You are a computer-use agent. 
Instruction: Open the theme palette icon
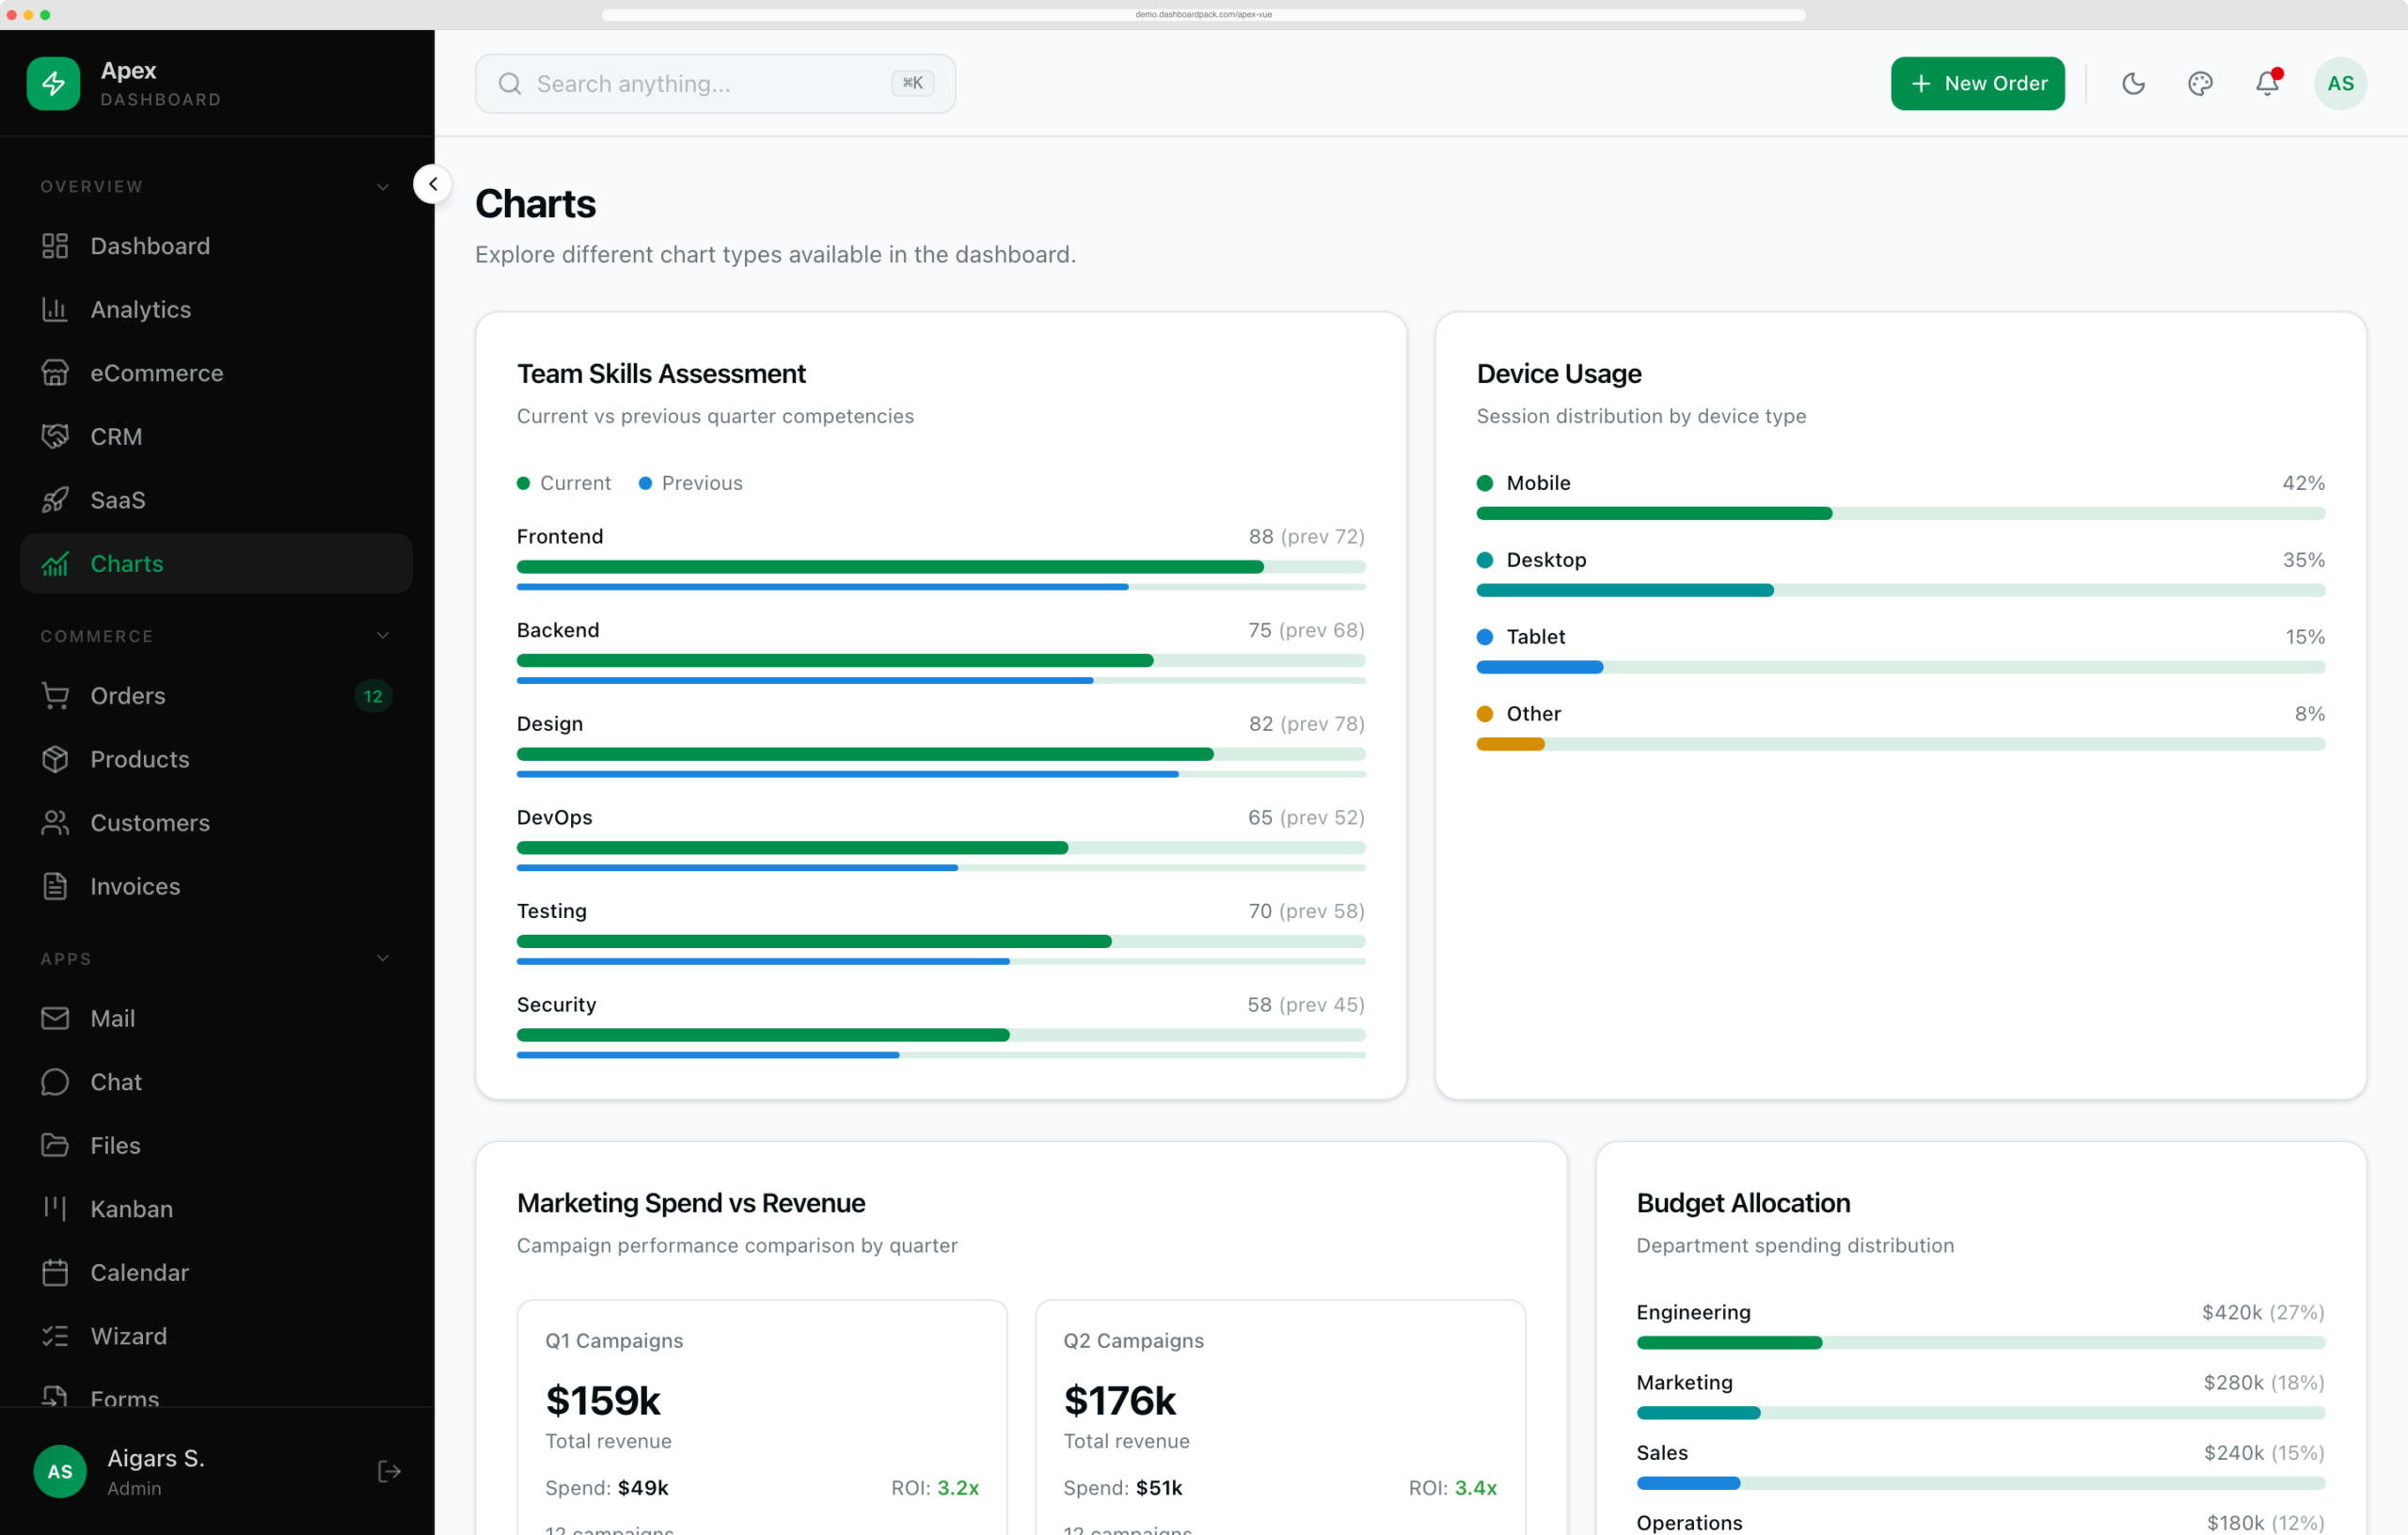point(2200,83)
